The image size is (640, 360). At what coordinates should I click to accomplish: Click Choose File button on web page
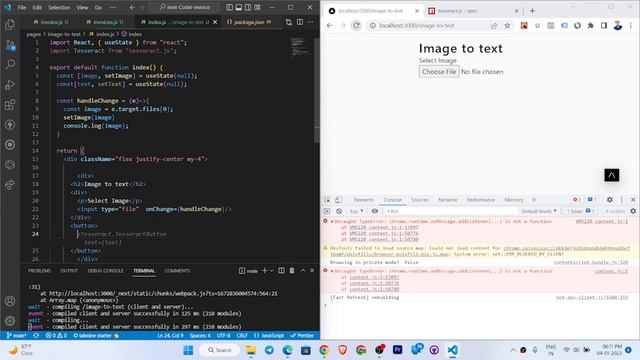[439, 72]
